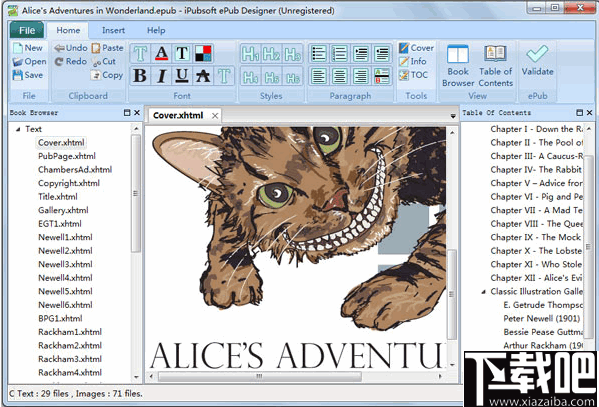Select Copyright.xhtml in Book Browser
599x407 pixels.
[x=69, y=183]
